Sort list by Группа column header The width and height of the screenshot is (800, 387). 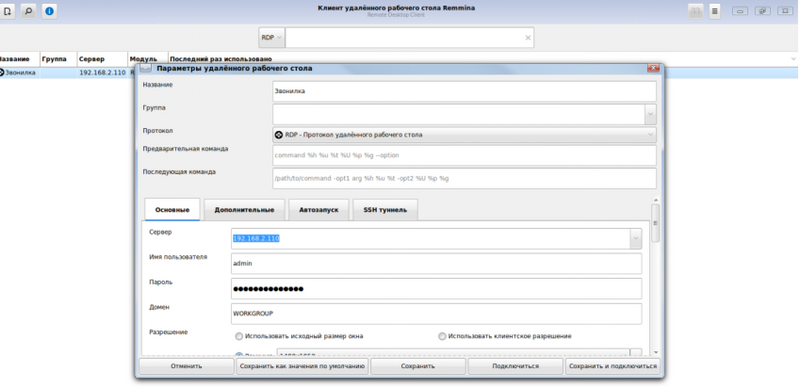[x=58, y=59]
